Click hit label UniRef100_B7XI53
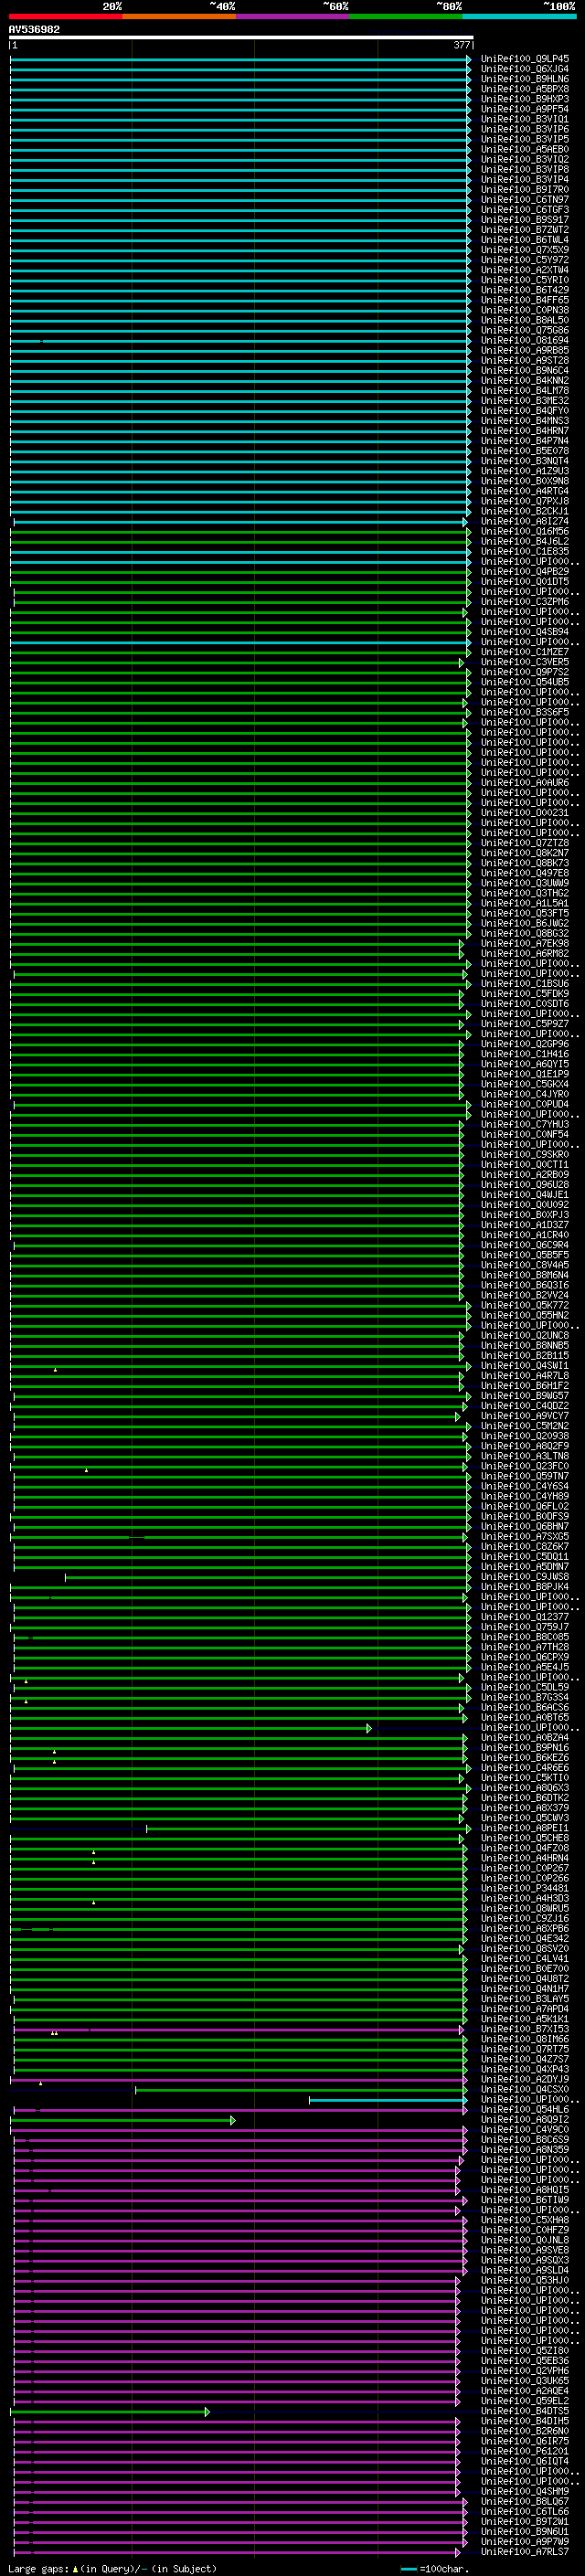The image size is (585, 2576). 525,2029
